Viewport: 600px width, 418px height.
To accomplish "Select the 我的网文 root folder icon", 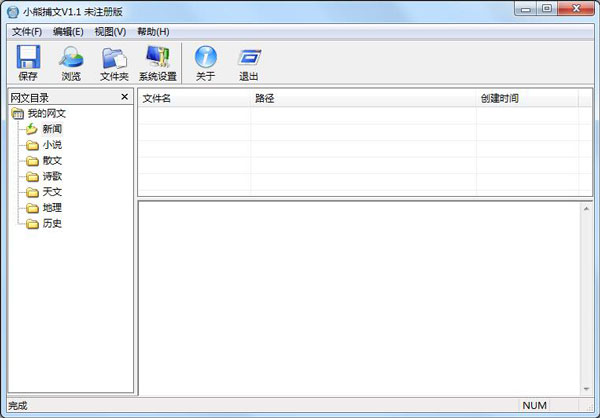I will click(17, 113).
